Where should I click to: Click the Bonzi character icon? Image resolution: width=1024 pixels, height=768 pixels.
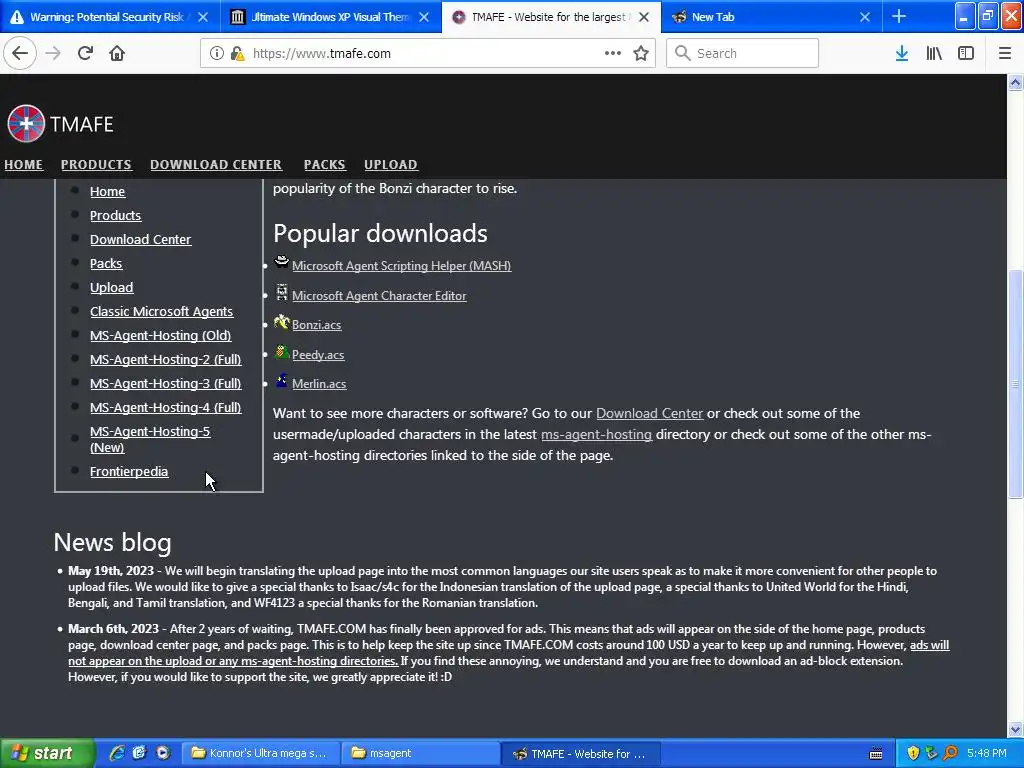[x=281, y=322]
